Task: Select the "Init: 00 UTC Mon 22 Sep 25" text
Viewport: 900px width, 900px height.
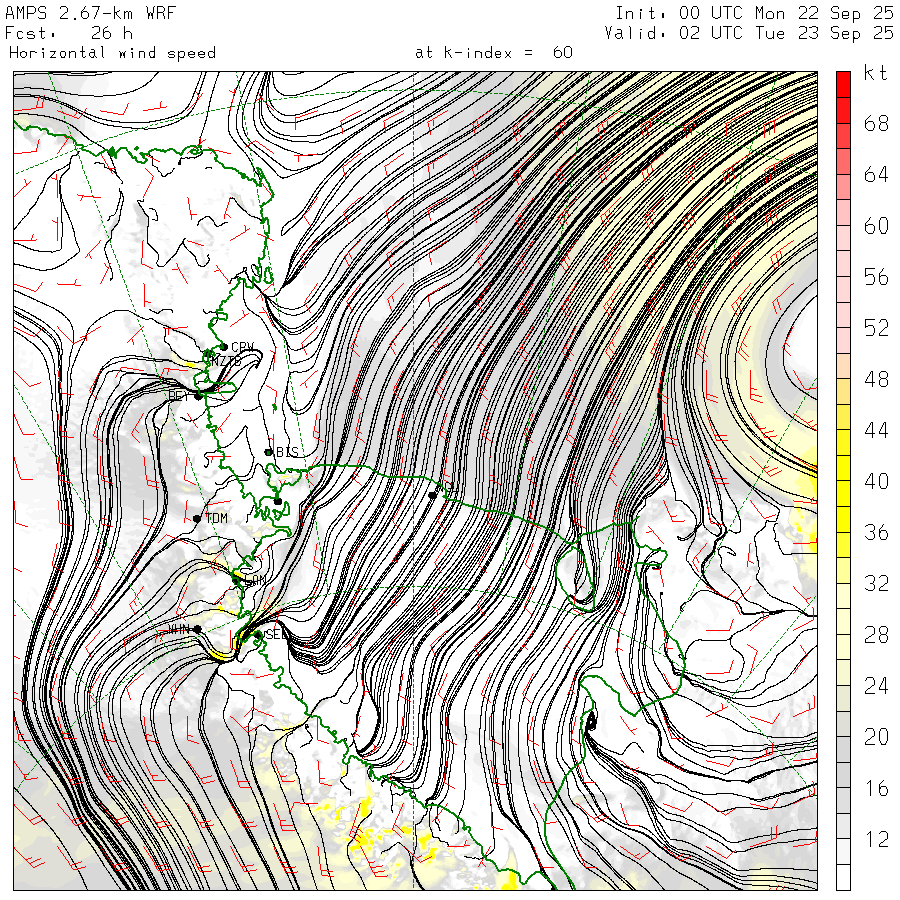Action: tap(754, 13)
